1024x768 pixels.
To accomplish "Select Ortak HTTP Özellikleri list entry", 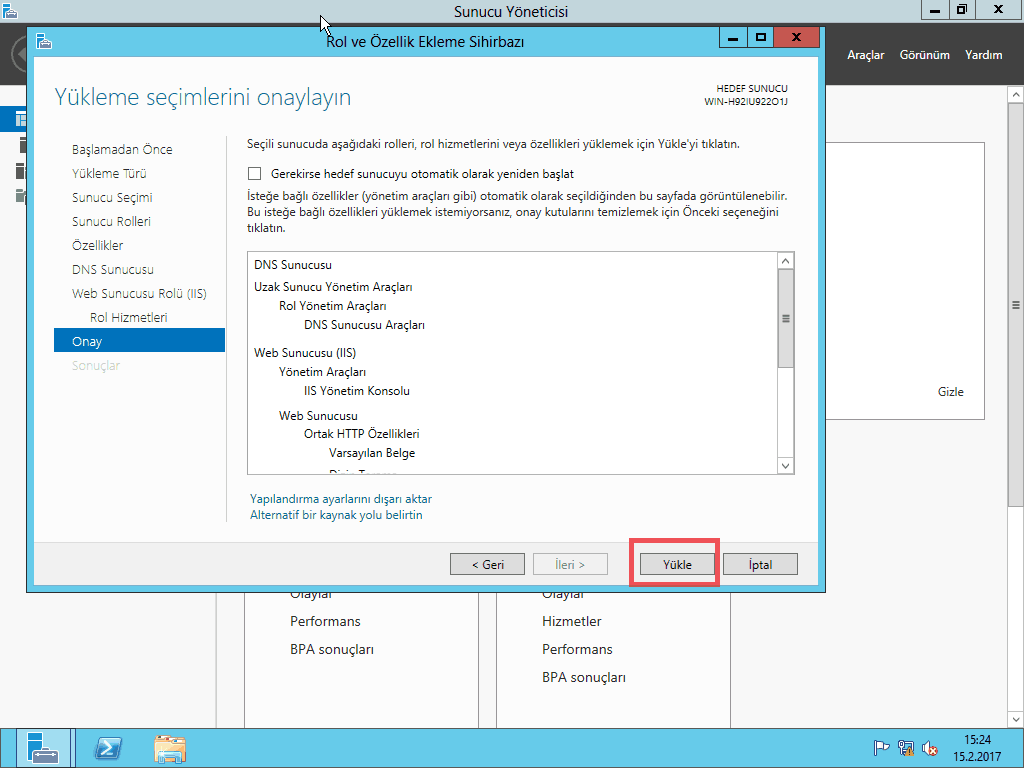I will 362,434.
